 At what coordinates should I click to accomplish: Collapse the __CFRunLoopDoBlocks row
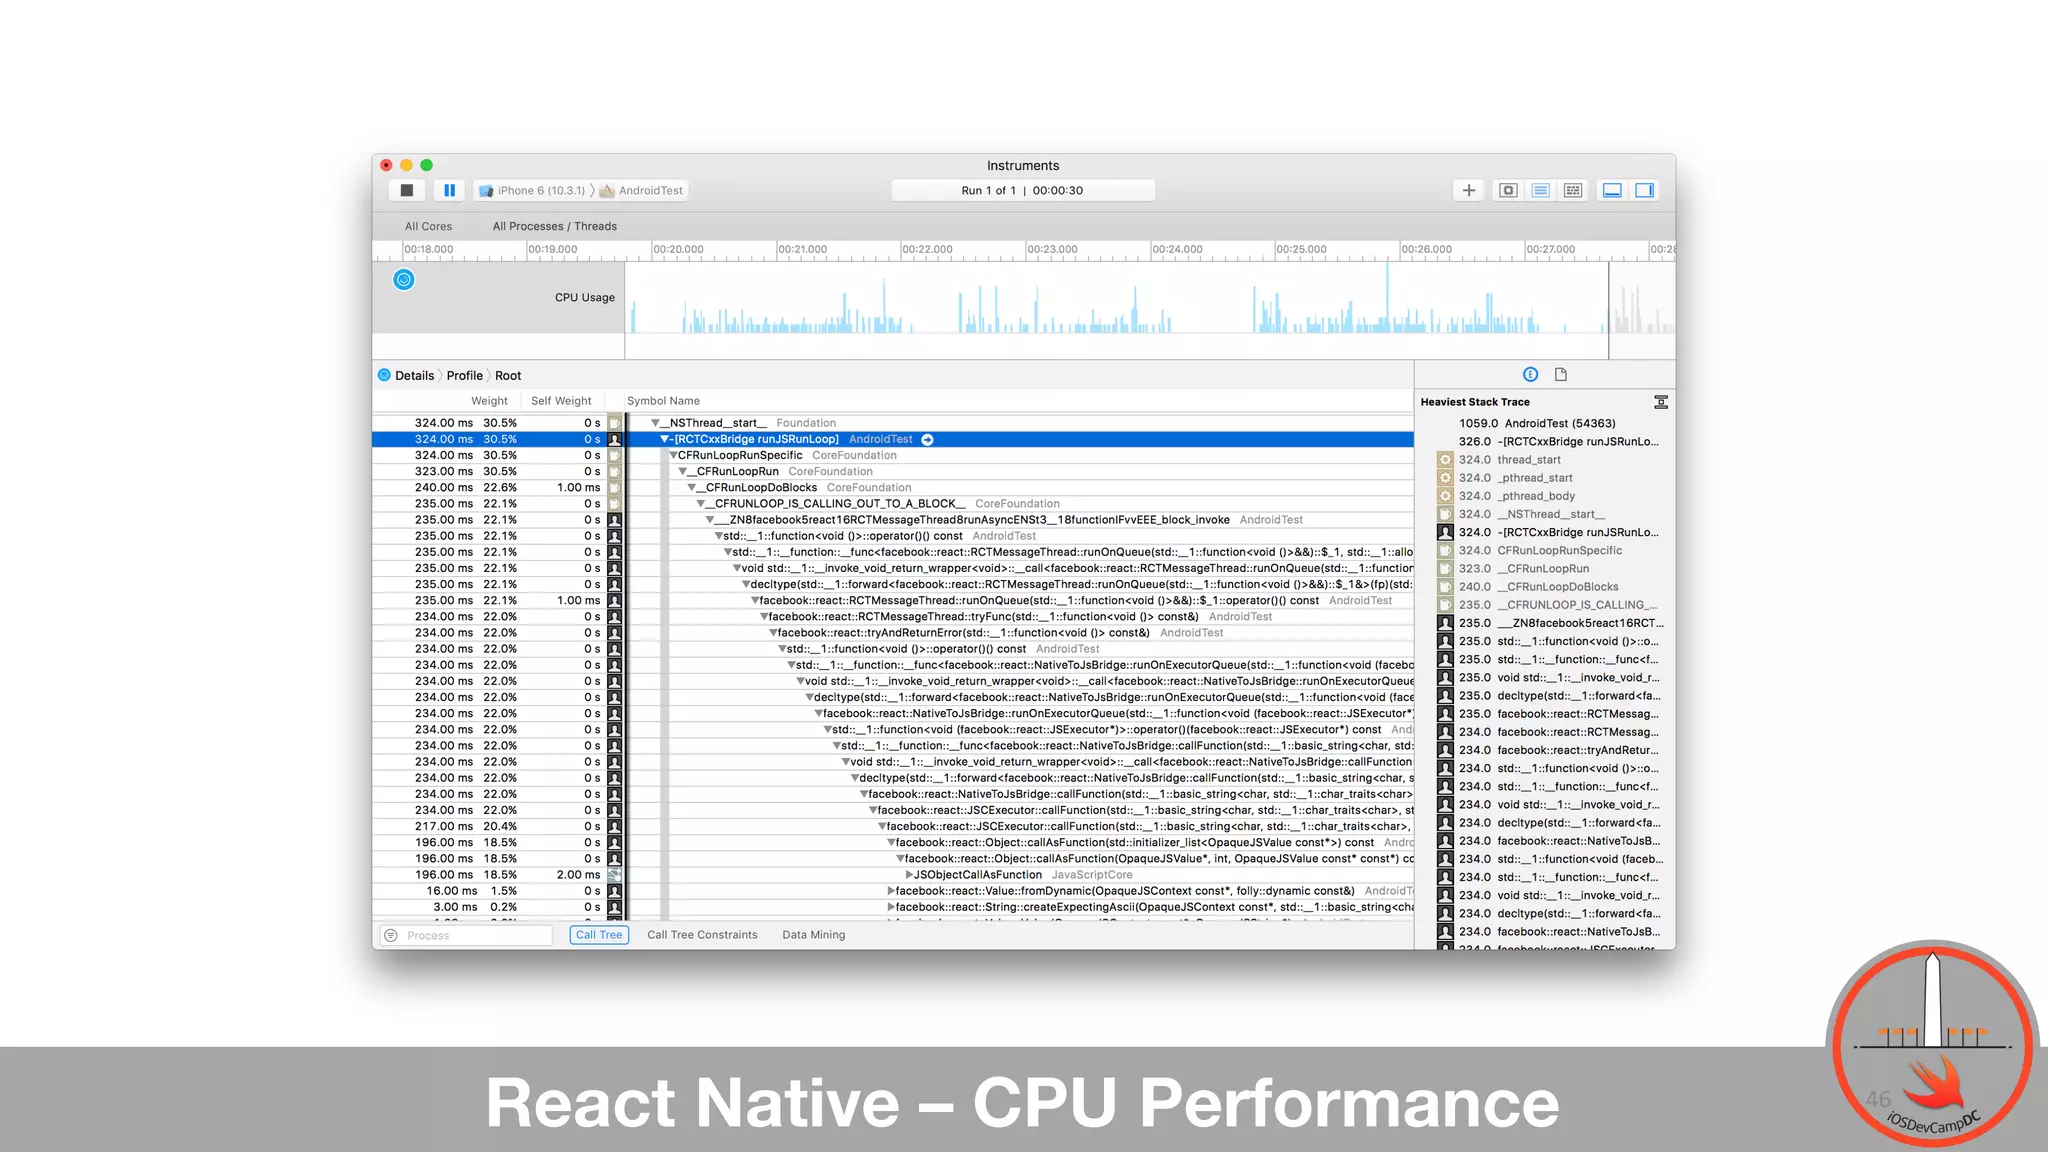(x=692, y=488)
